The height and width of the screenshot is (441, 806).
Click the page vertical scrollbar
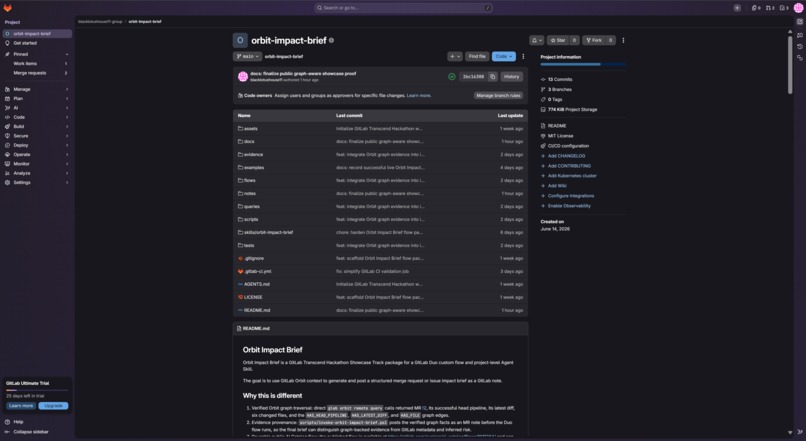pyautogui.click(x=790, y=64)
